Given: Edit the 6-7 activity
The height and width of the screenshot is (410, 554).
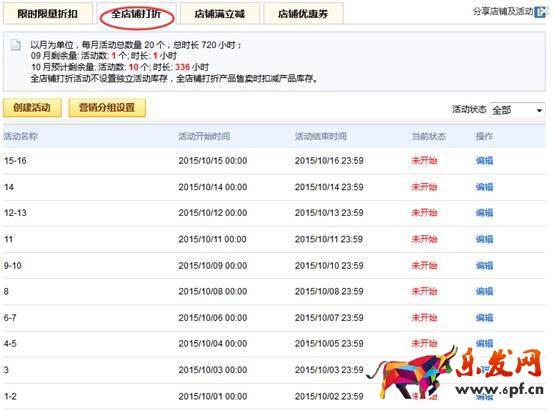Looking at the screenshot, I should pyautogui.click(x=484, y=318).
